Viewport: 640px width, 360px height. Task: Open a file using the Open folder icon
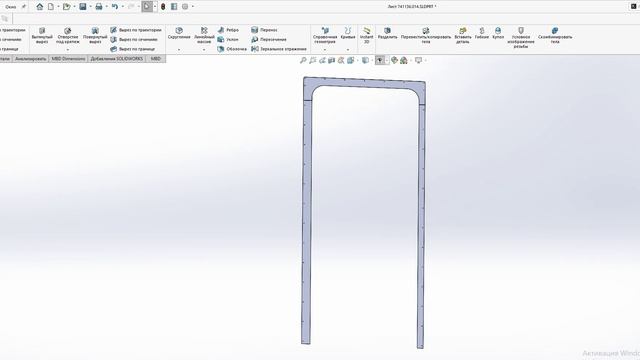pos(67,7)
